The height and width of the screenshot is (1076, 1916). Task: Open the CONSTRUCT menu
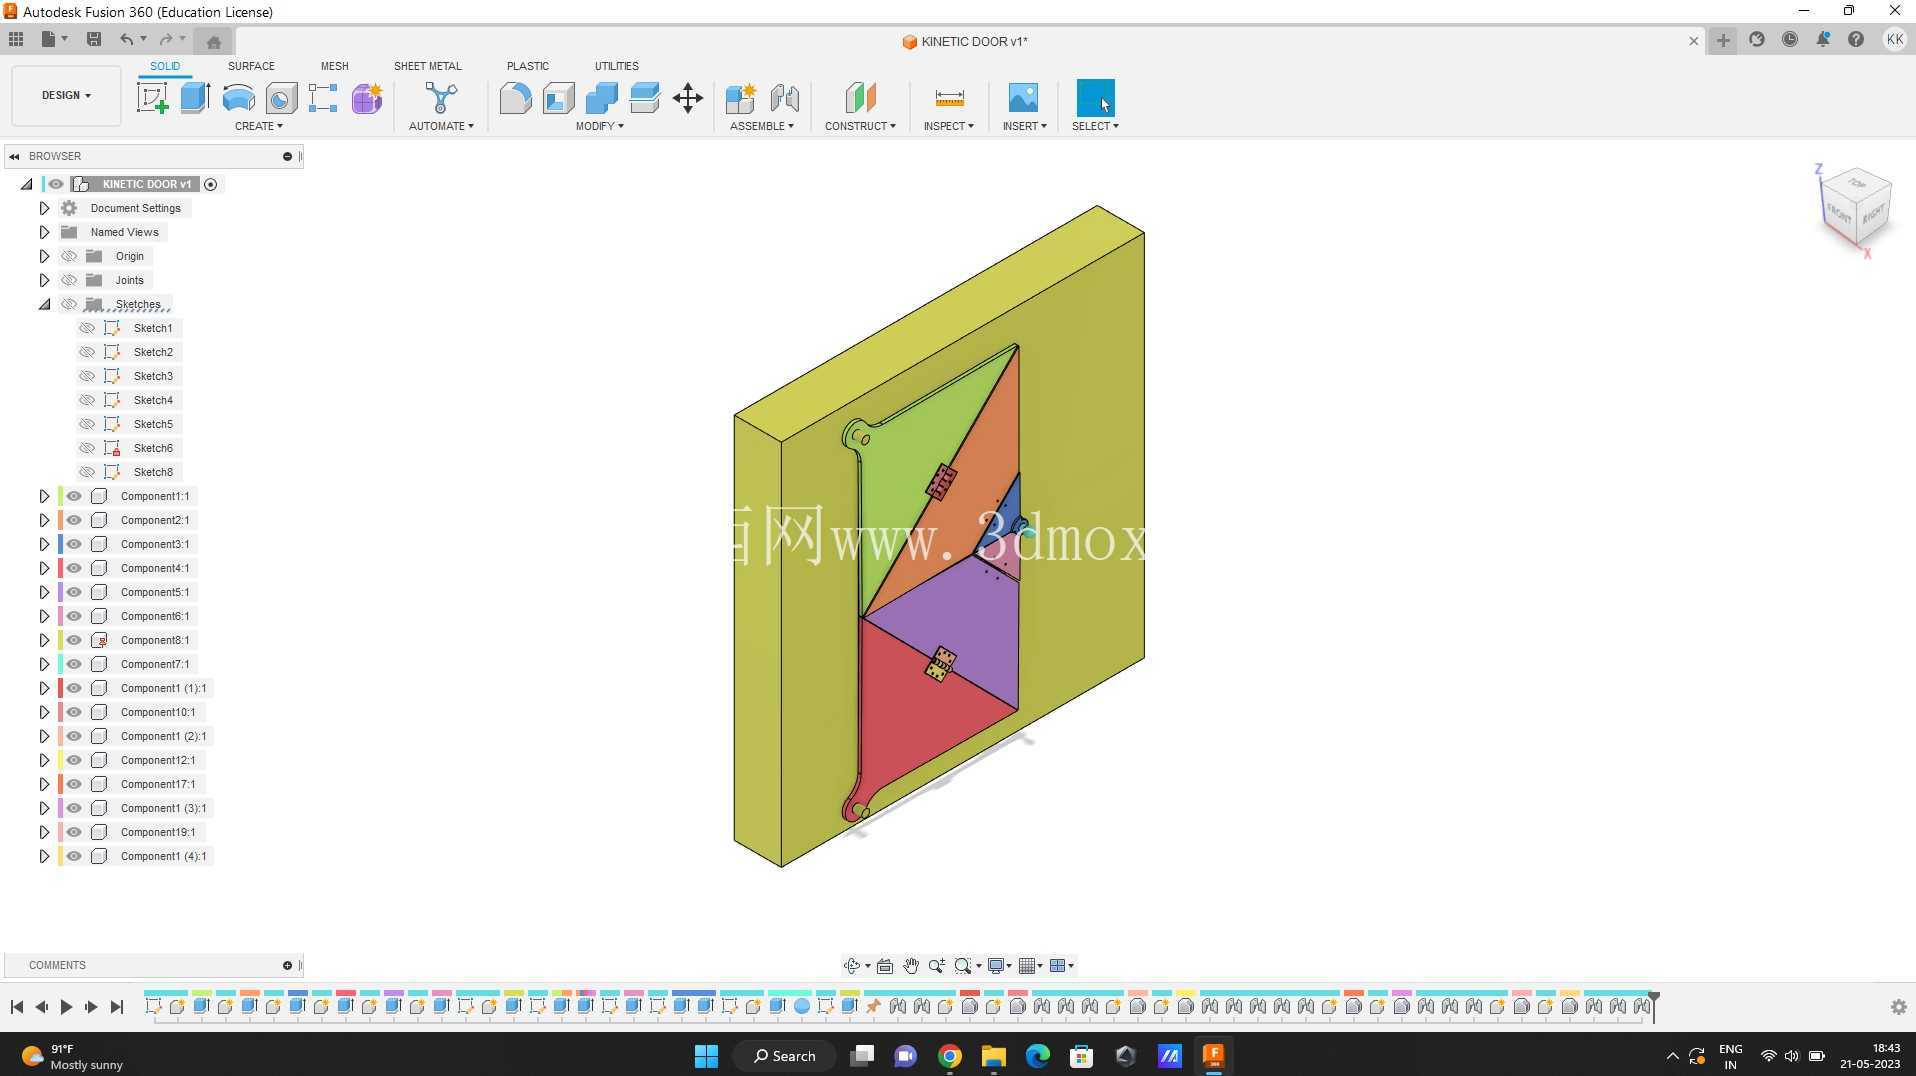(860, 126)
